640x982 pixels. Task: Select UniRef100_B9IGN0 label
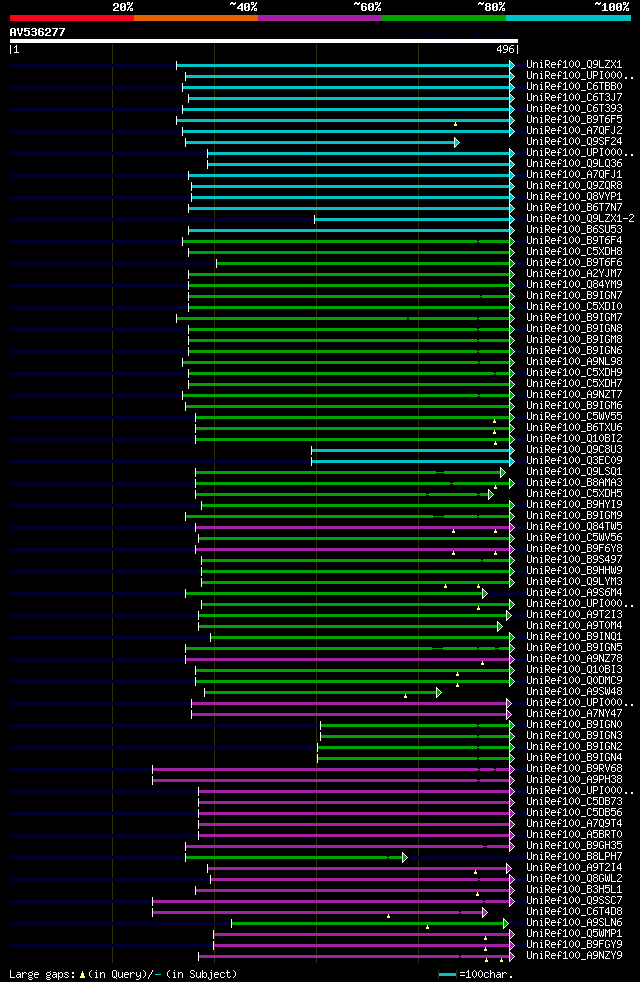pyautogui.click(x=574, y=725)
